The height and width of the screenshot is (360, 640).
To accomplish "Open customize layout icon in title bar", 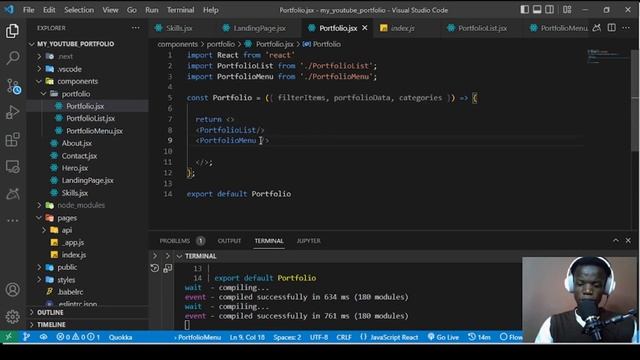I will (x=567, y=9).
